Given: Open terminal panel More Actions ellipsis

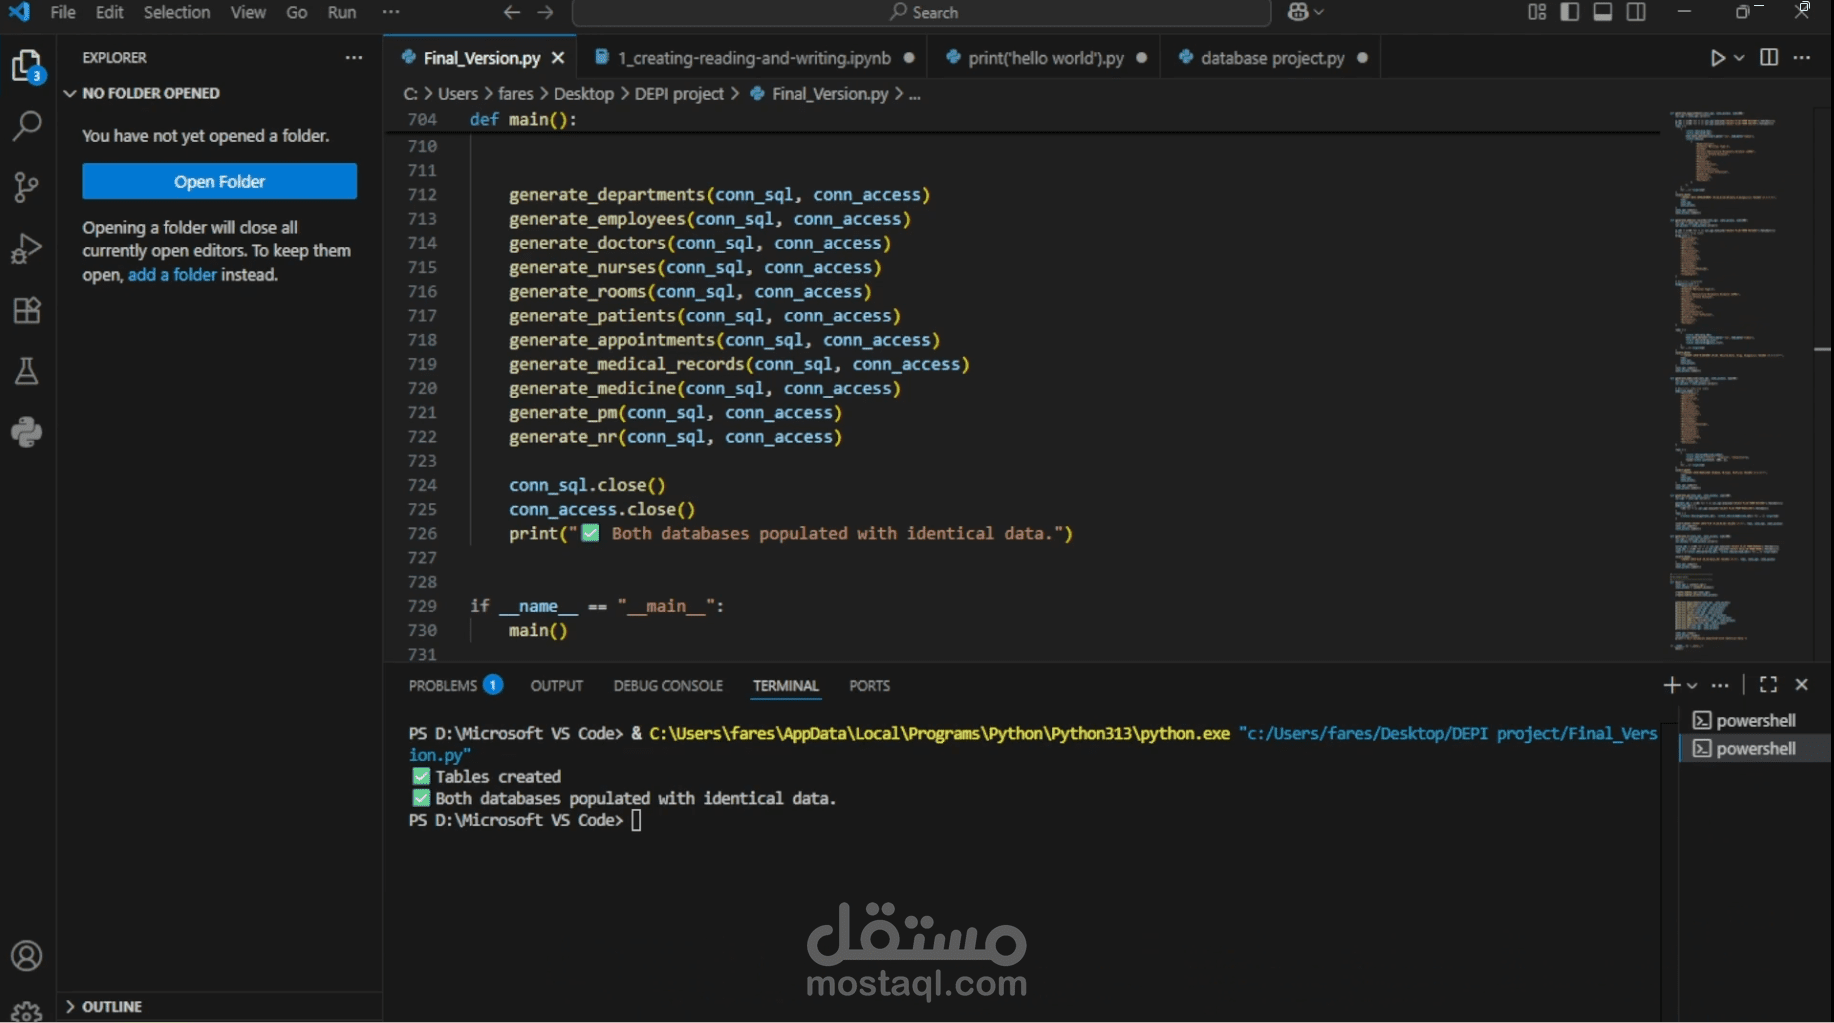Looking at the screenshot, I should point(1720,685).
